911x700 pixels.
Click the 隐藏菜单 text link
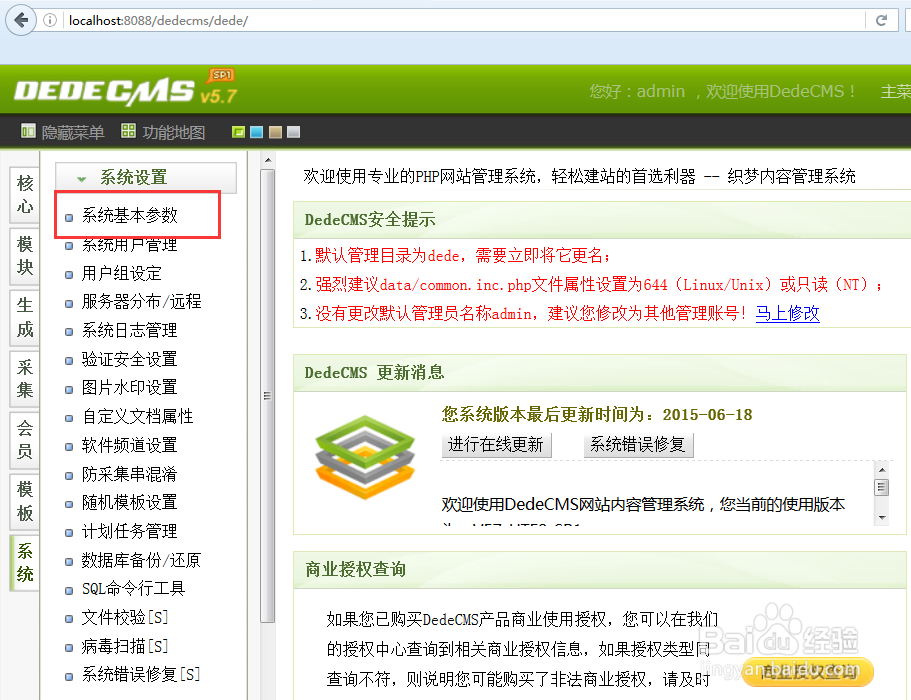pos(73,132)
